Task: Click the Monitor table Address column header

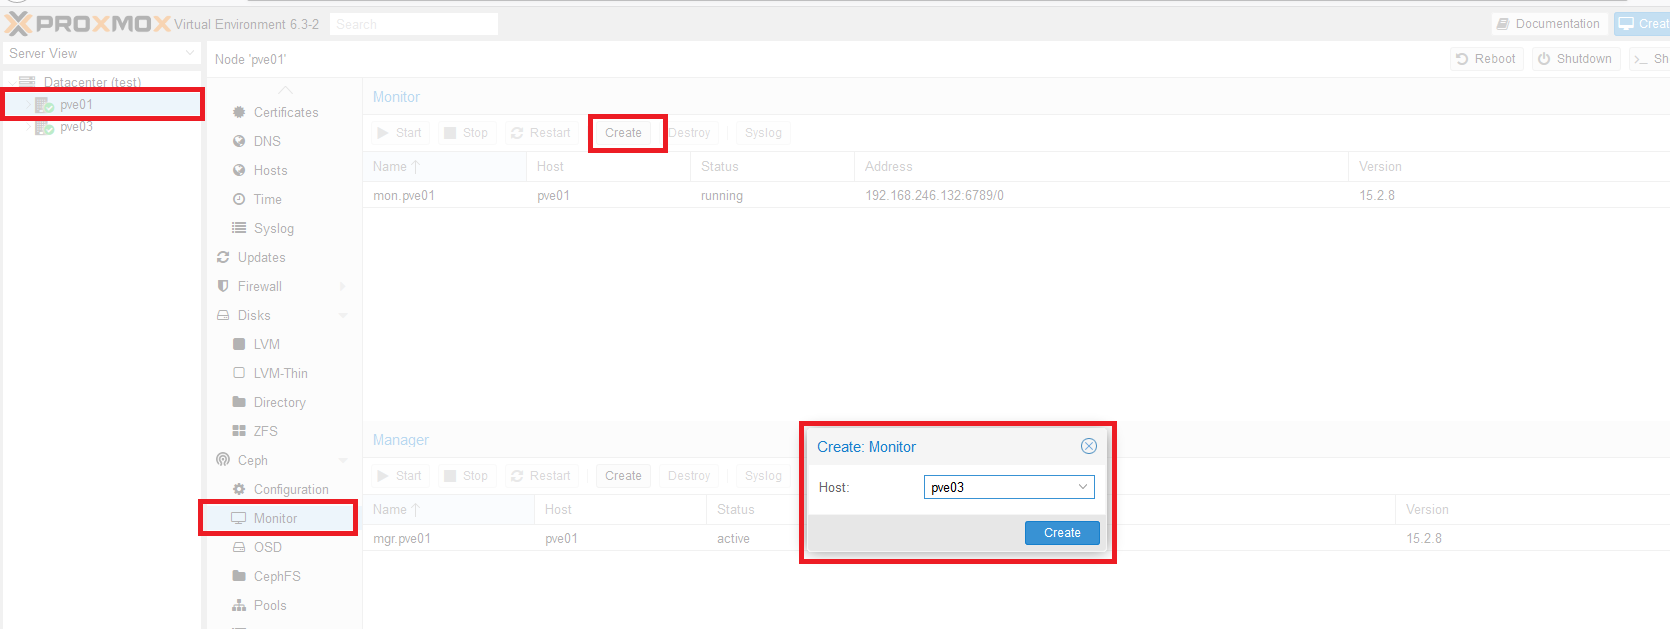Action: 1101,167
